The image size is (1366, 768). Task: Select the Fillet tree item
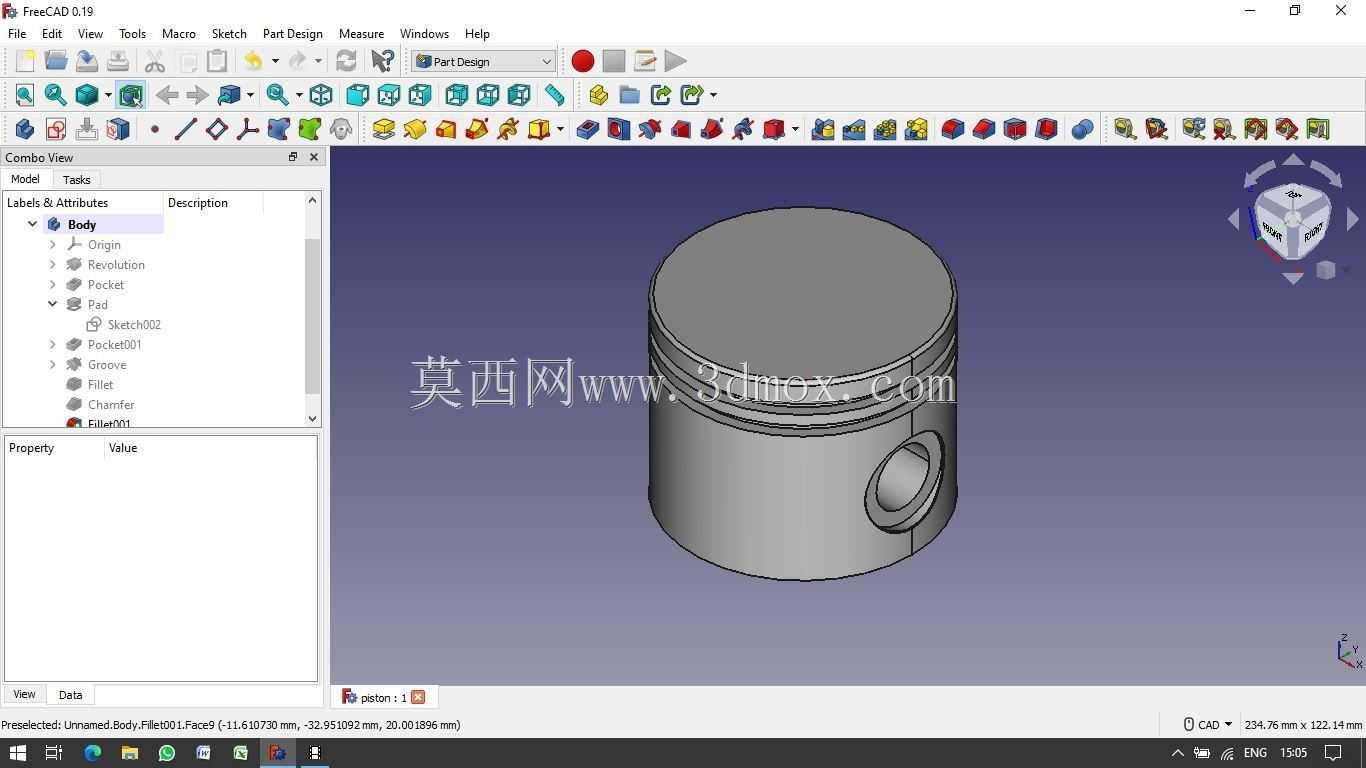point(100,384)
